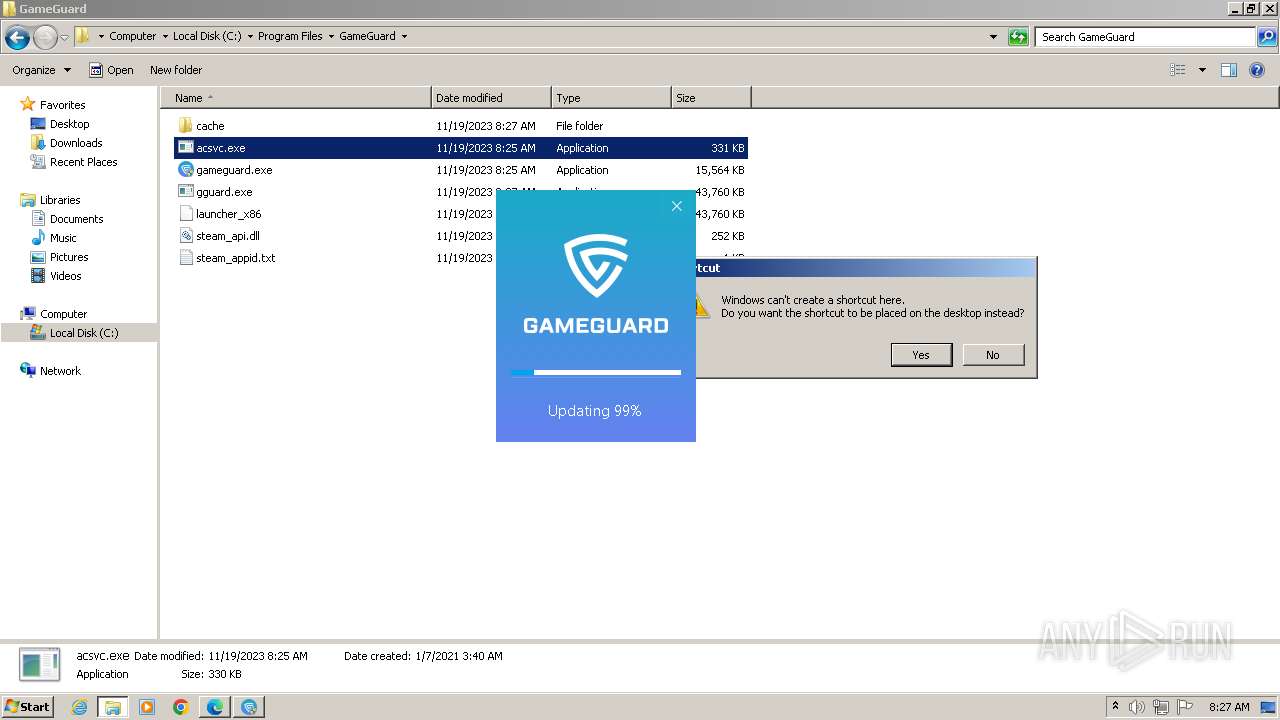Click the volume speaker tray icon
The image size is (1280, 720).
1137,707
